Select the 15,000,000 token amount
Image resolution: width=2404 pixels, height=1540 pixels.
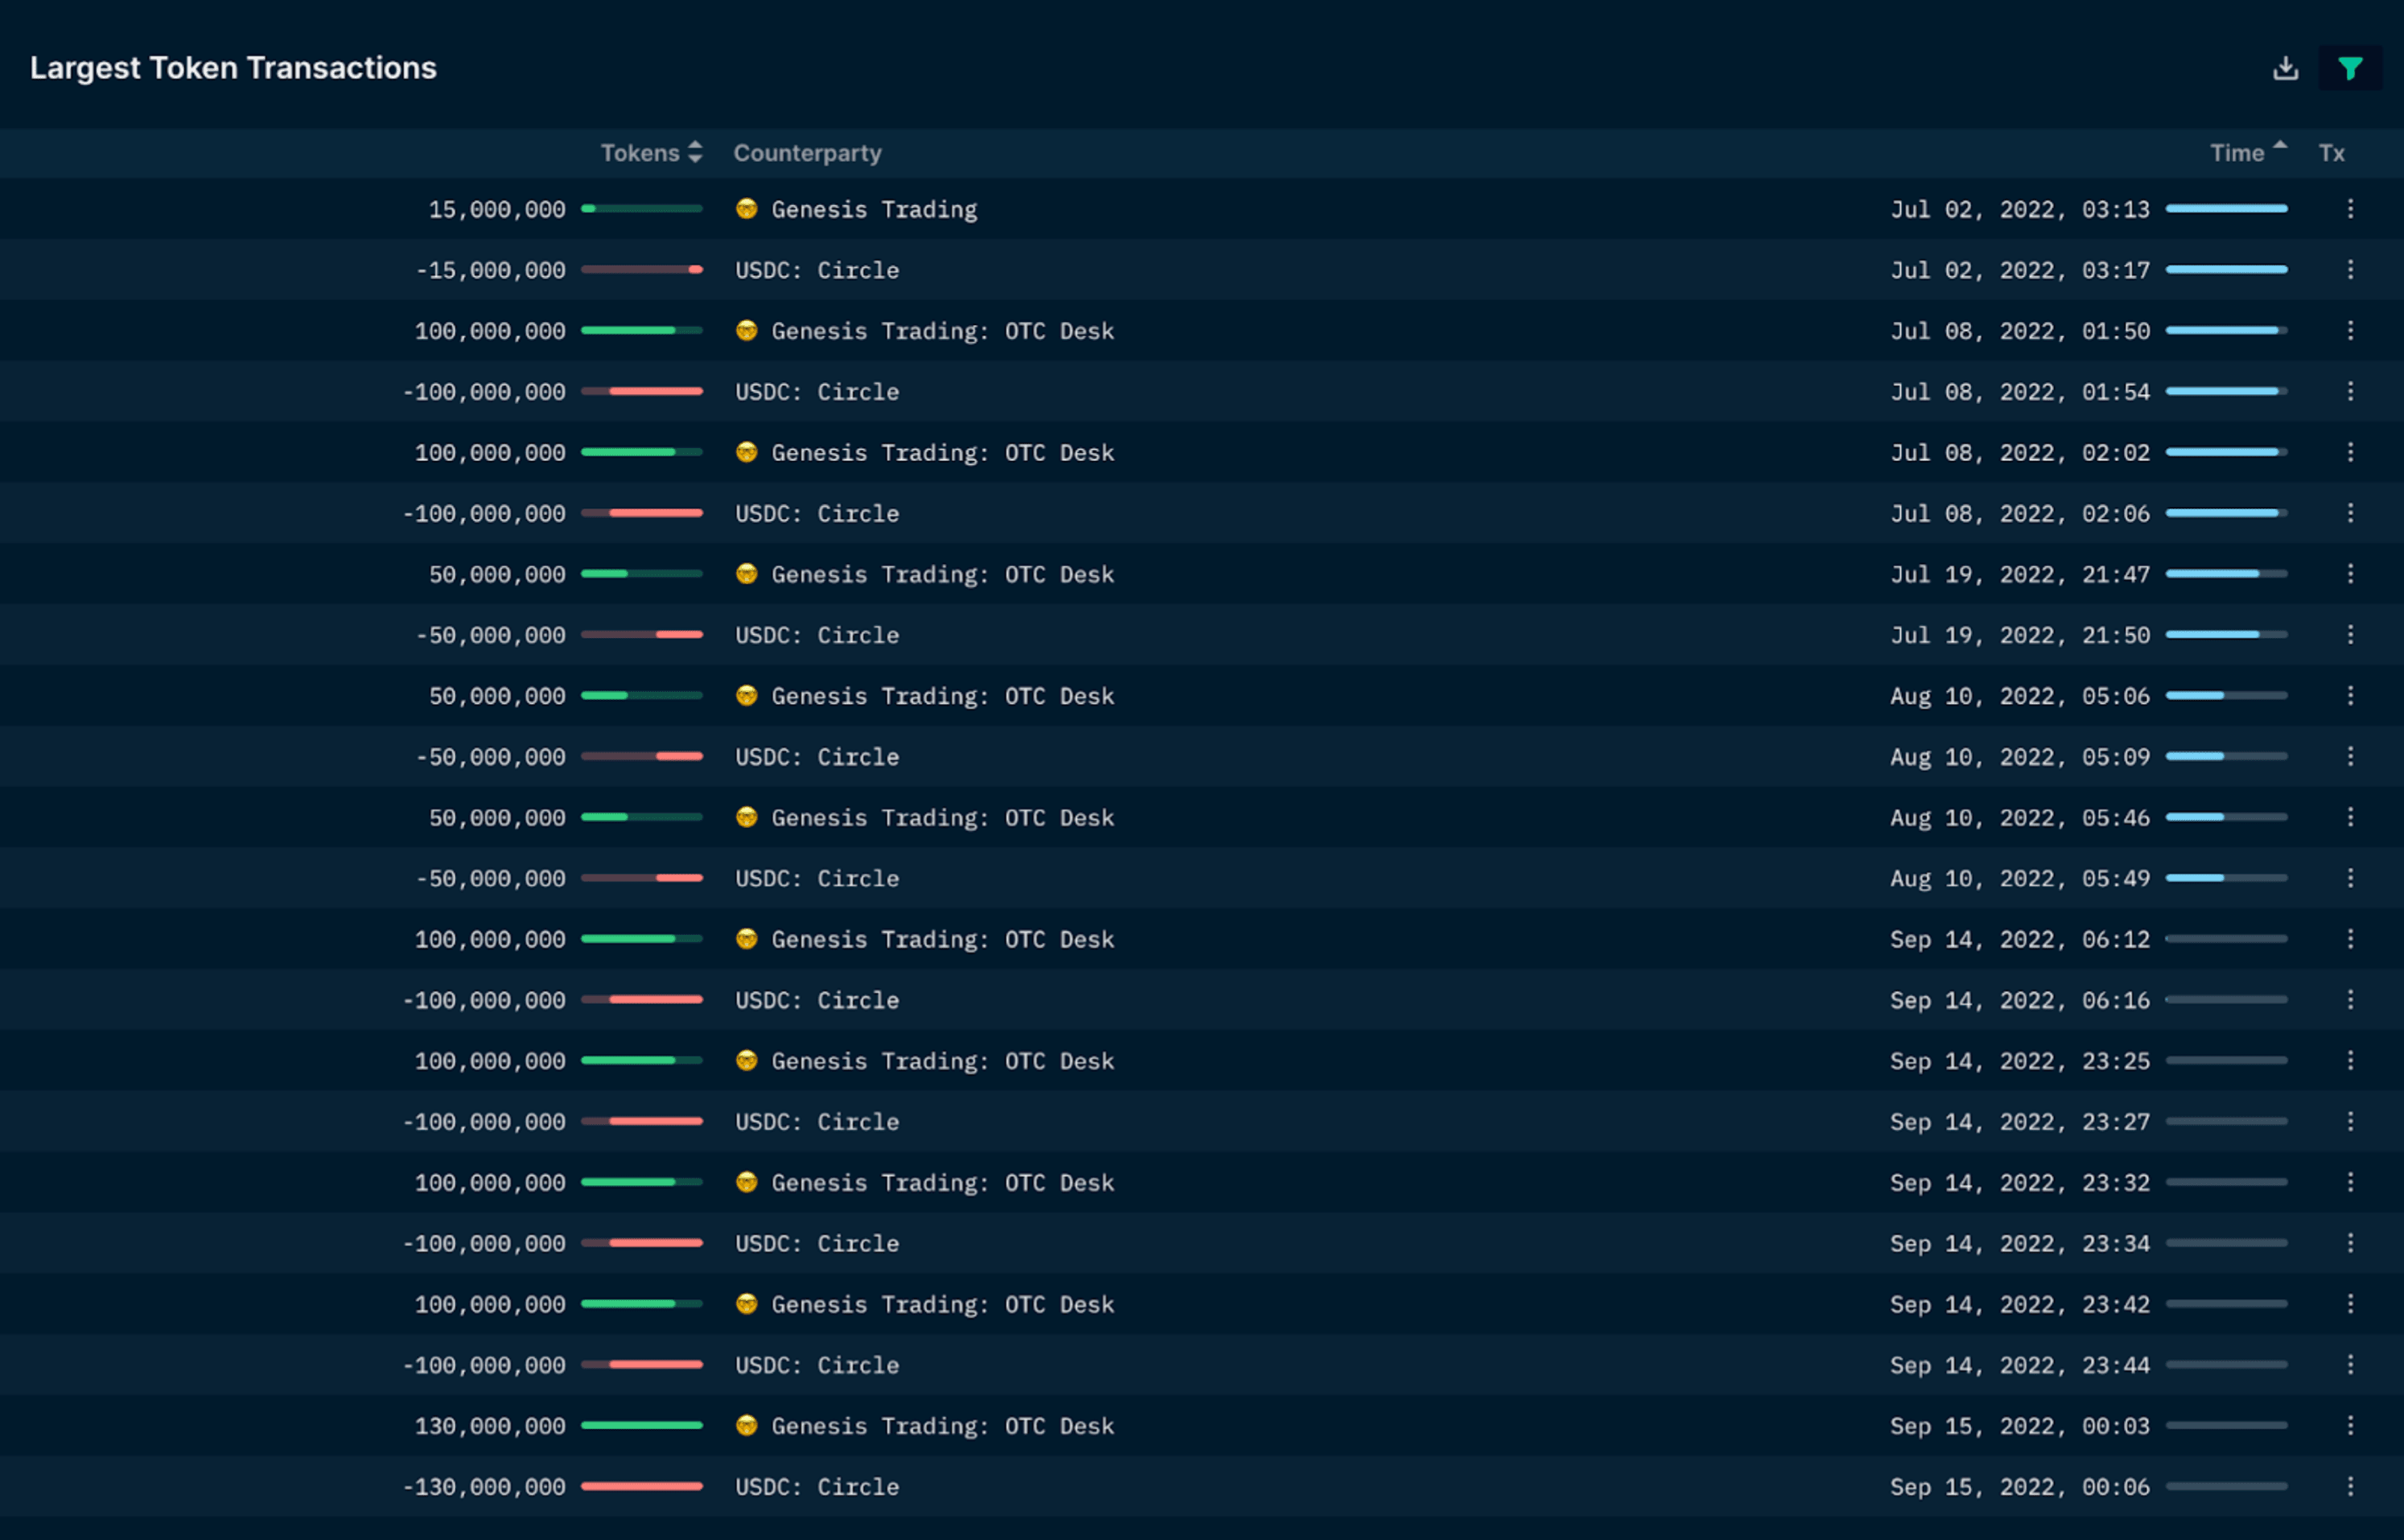497,209
